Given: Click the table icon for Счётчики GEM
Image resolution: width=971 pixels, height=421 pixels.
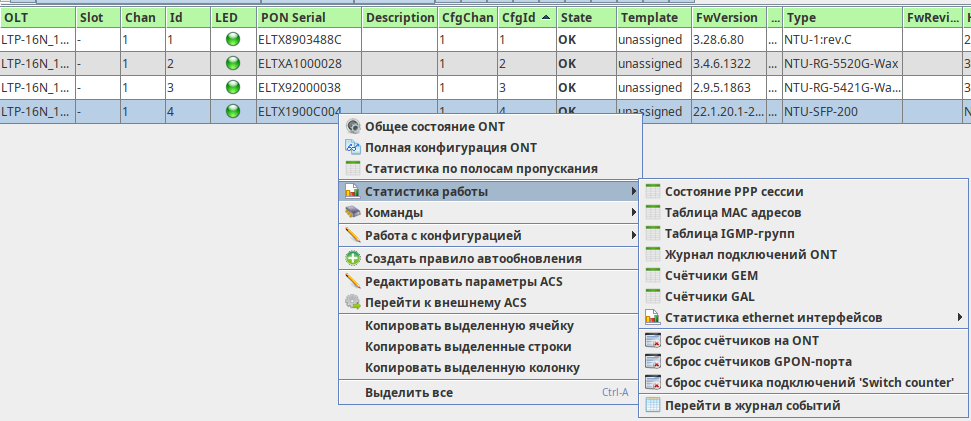Looking at the screenshot, I should coord(652,275).
